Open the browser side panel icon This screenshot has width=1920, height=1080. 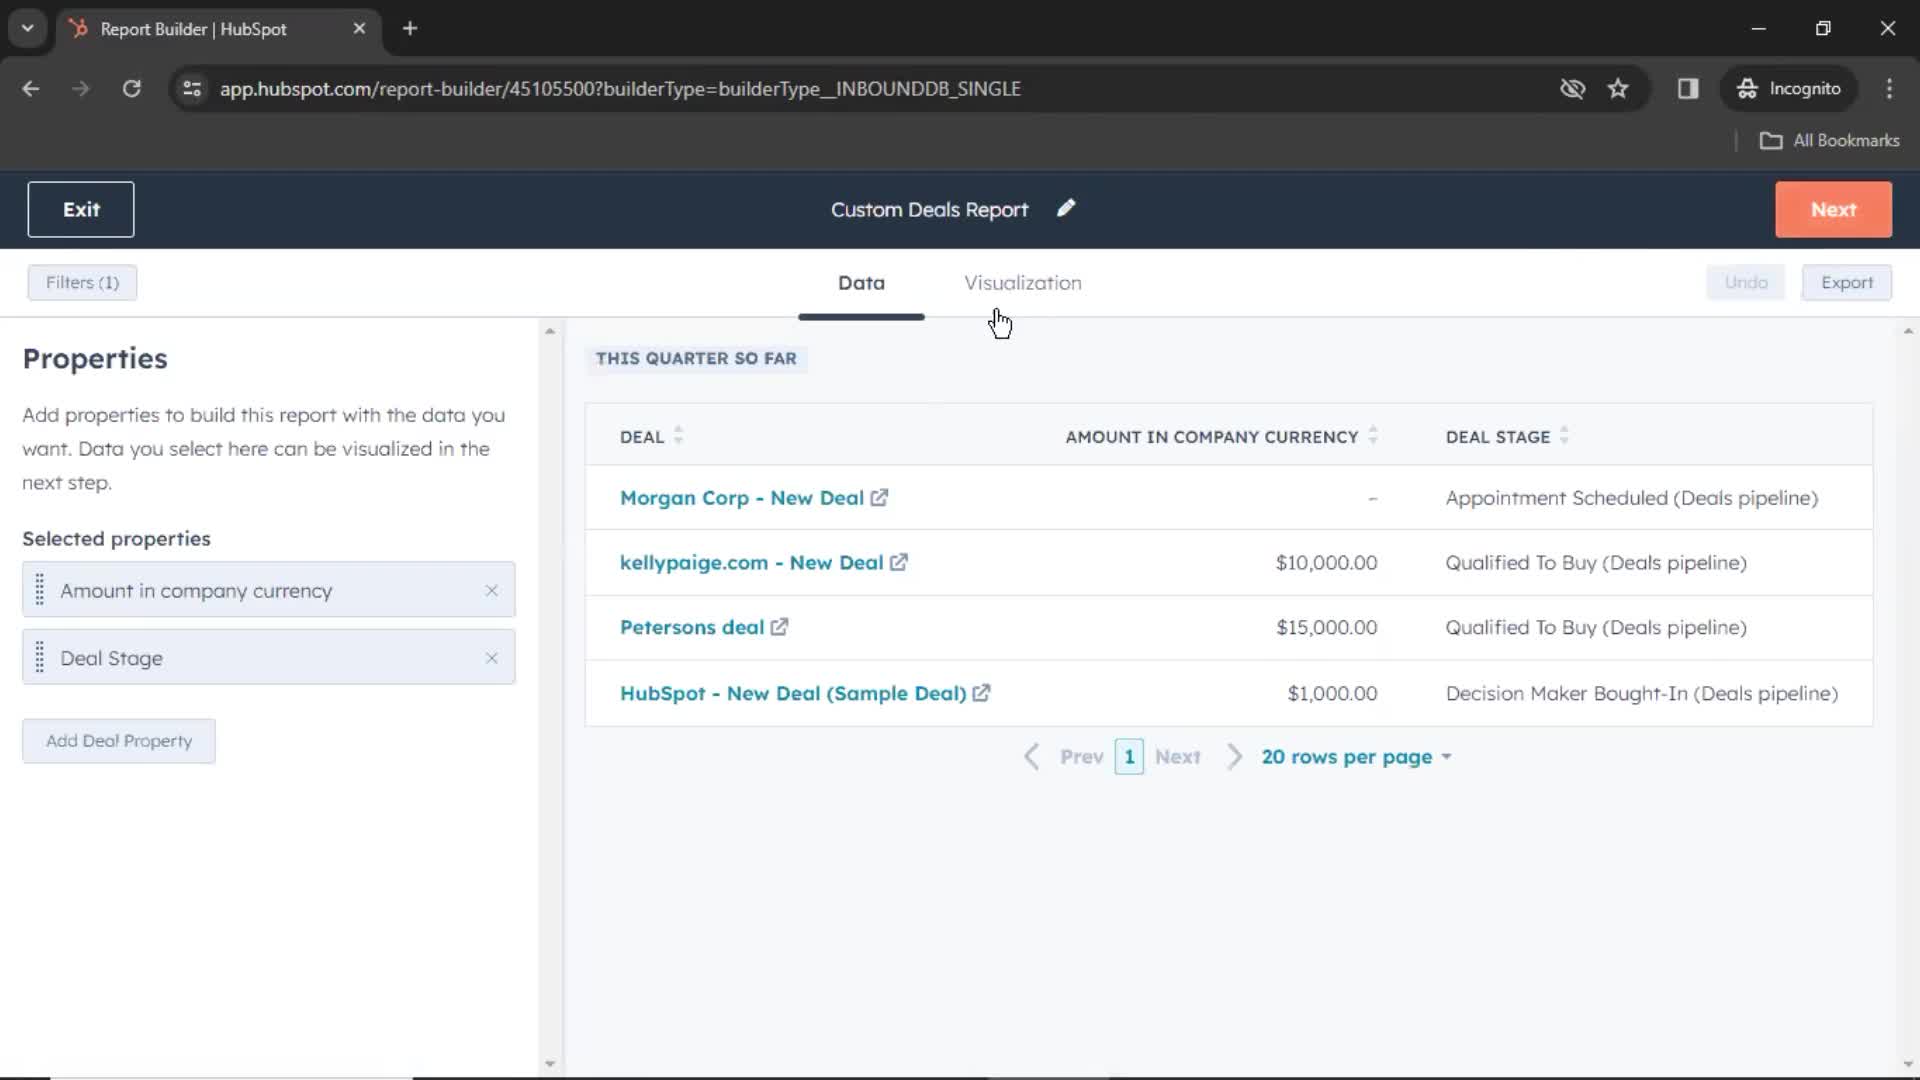[x=1688, y=89]
